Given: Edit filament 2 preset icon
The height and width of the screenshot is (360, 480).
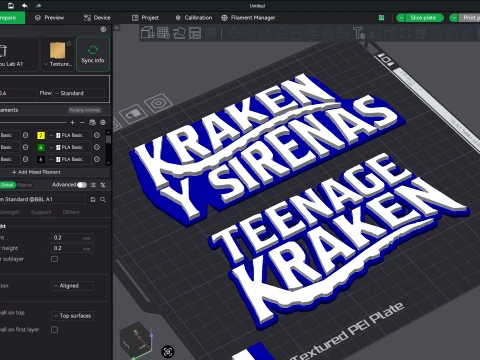Looking at the screenshot, I should tap(97, 135).
